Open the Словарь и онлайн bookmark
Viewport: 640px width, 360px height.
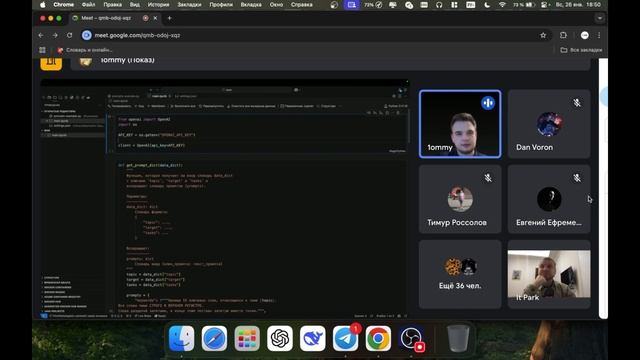click(85, 50)
